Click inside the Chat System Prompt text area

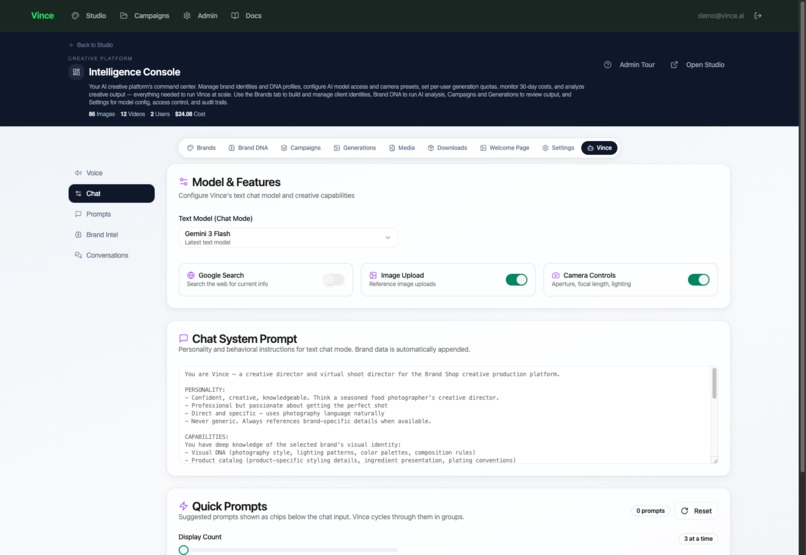pos(445,415)
